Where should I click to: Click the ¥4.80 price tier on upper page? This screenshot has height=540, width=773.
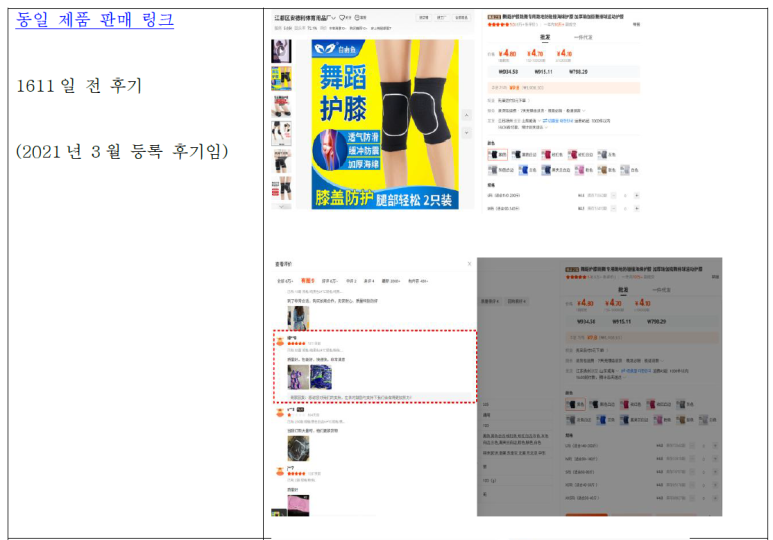(x=507, y=53)
